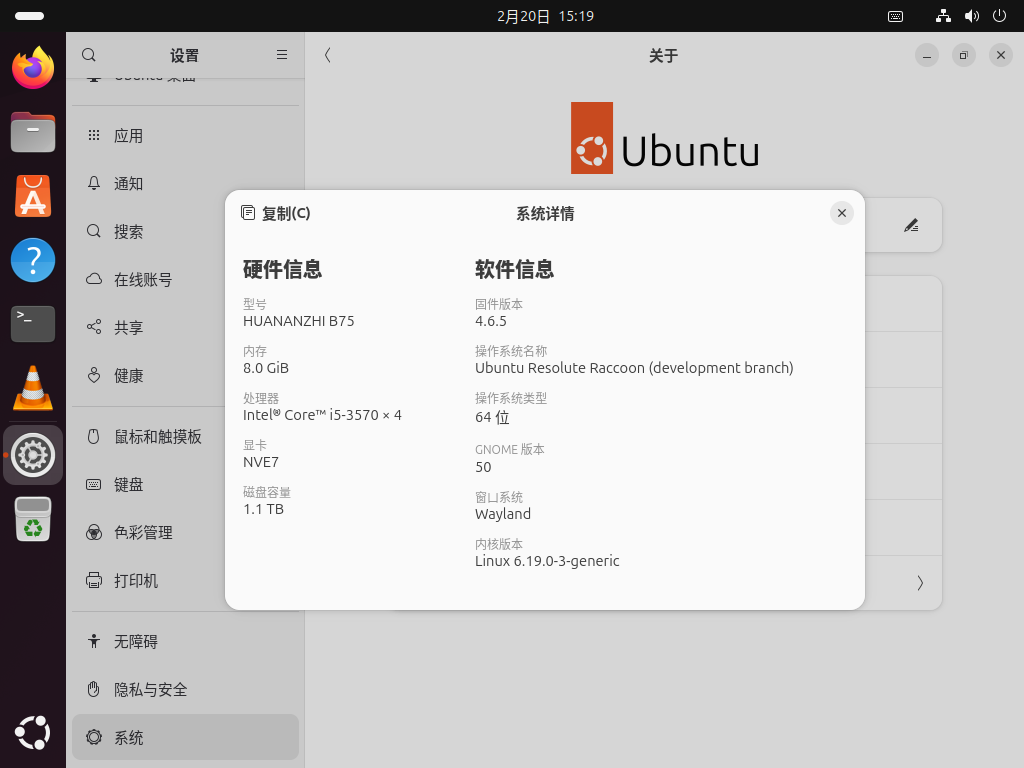Open Firefox from the dock

[x=33, y=68]
